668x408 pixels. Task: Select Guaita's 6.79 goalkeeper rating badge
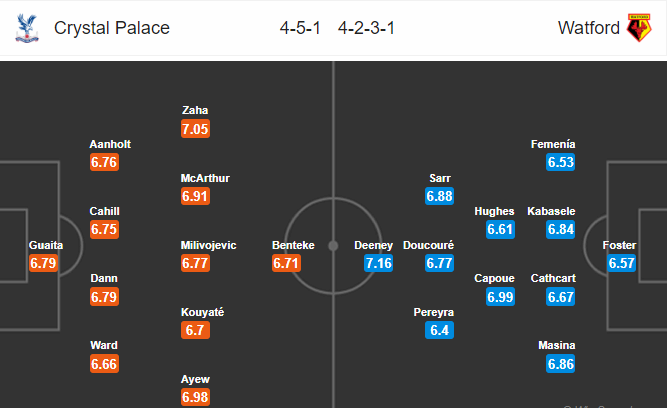click(43, 263)
